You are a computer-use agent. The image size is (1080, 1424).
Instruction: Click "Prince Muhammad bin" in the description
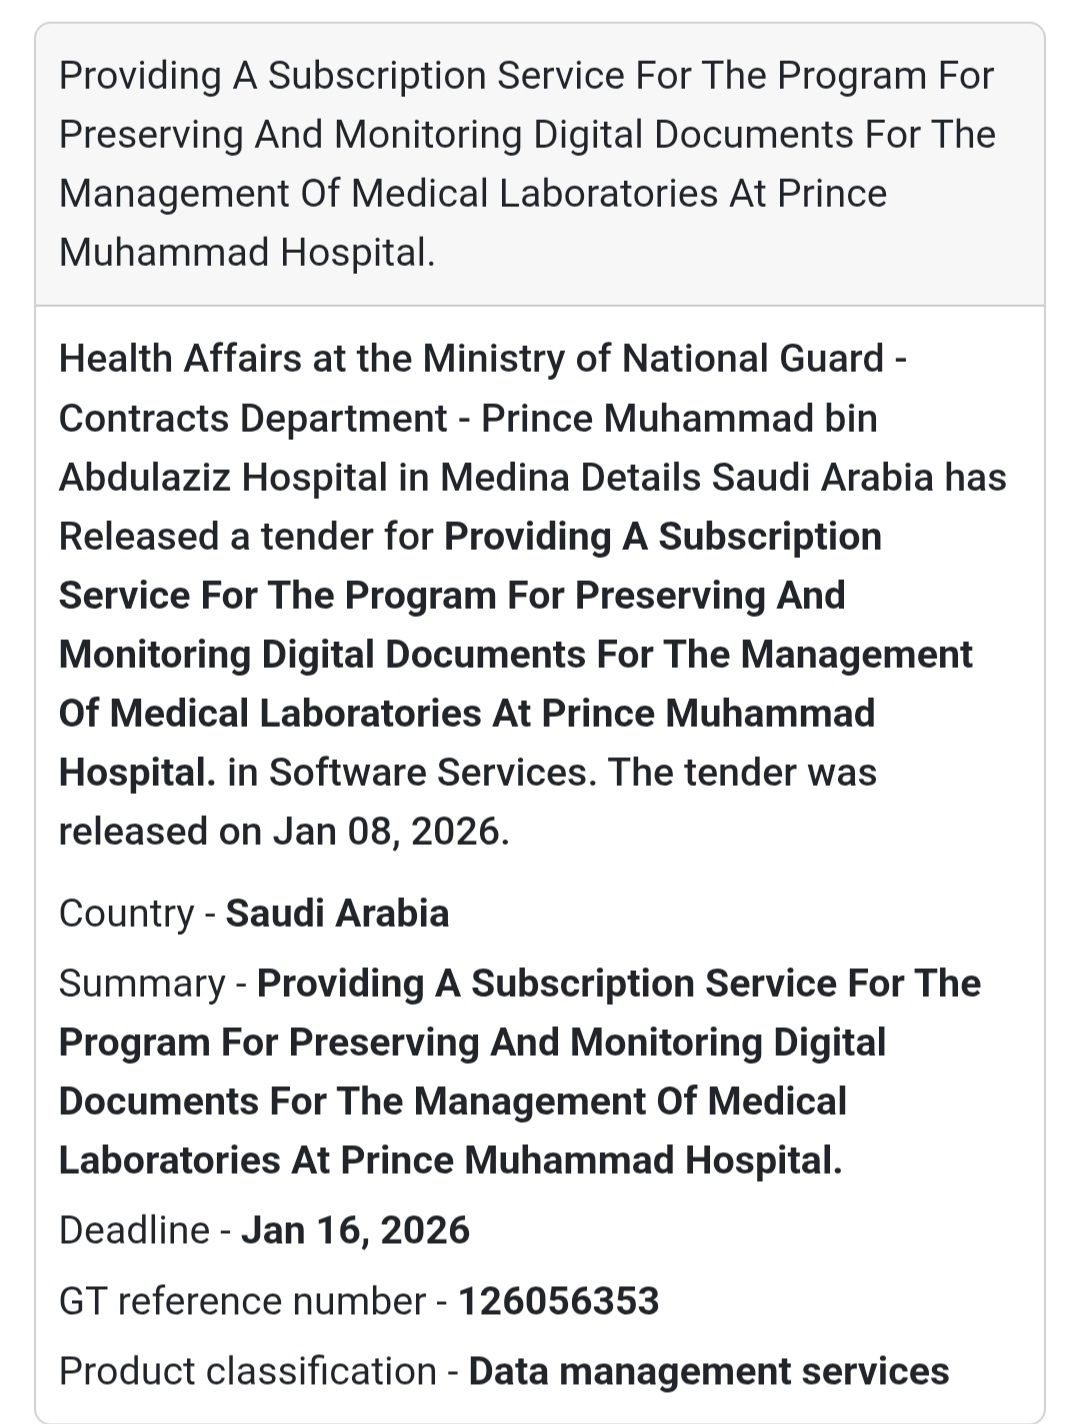pos(679,418)
